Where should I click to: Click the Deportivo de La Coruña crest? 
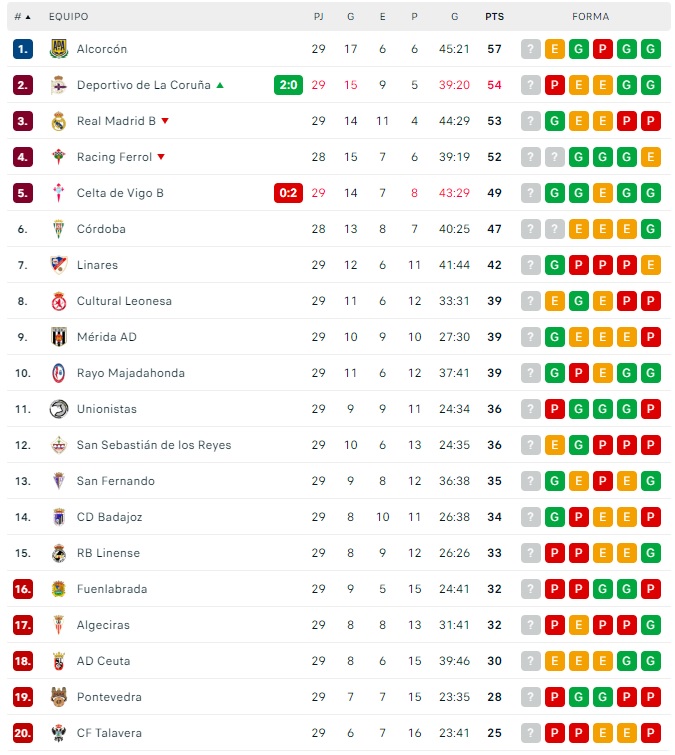[x=59, y=85]
